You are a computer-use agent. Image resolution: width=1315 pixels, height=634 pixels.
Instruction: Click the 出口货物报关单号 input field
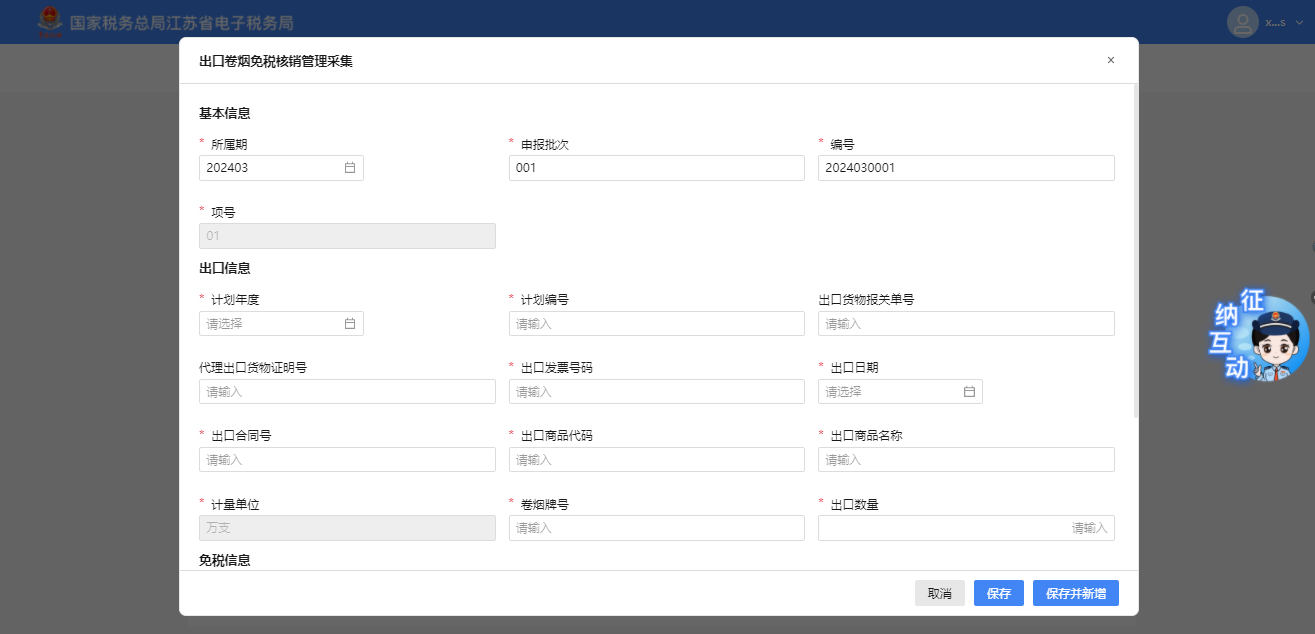965,324
